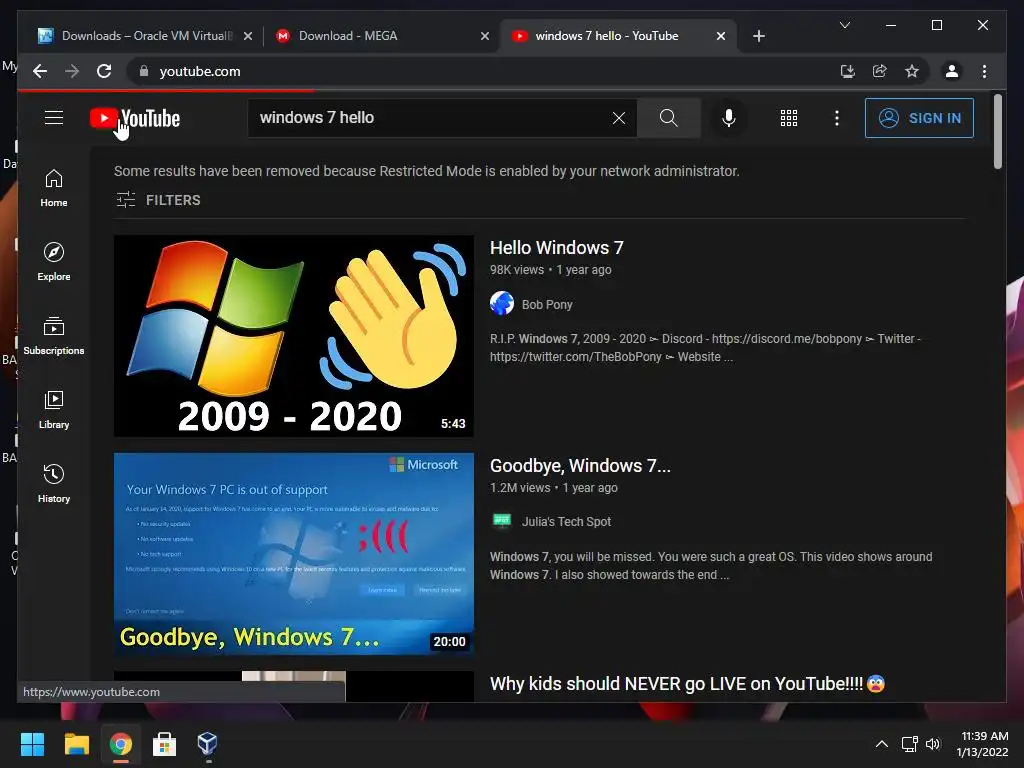
Task: Close the Oracle VM VirtualBox tab
Action: click(x=248, y=36)
